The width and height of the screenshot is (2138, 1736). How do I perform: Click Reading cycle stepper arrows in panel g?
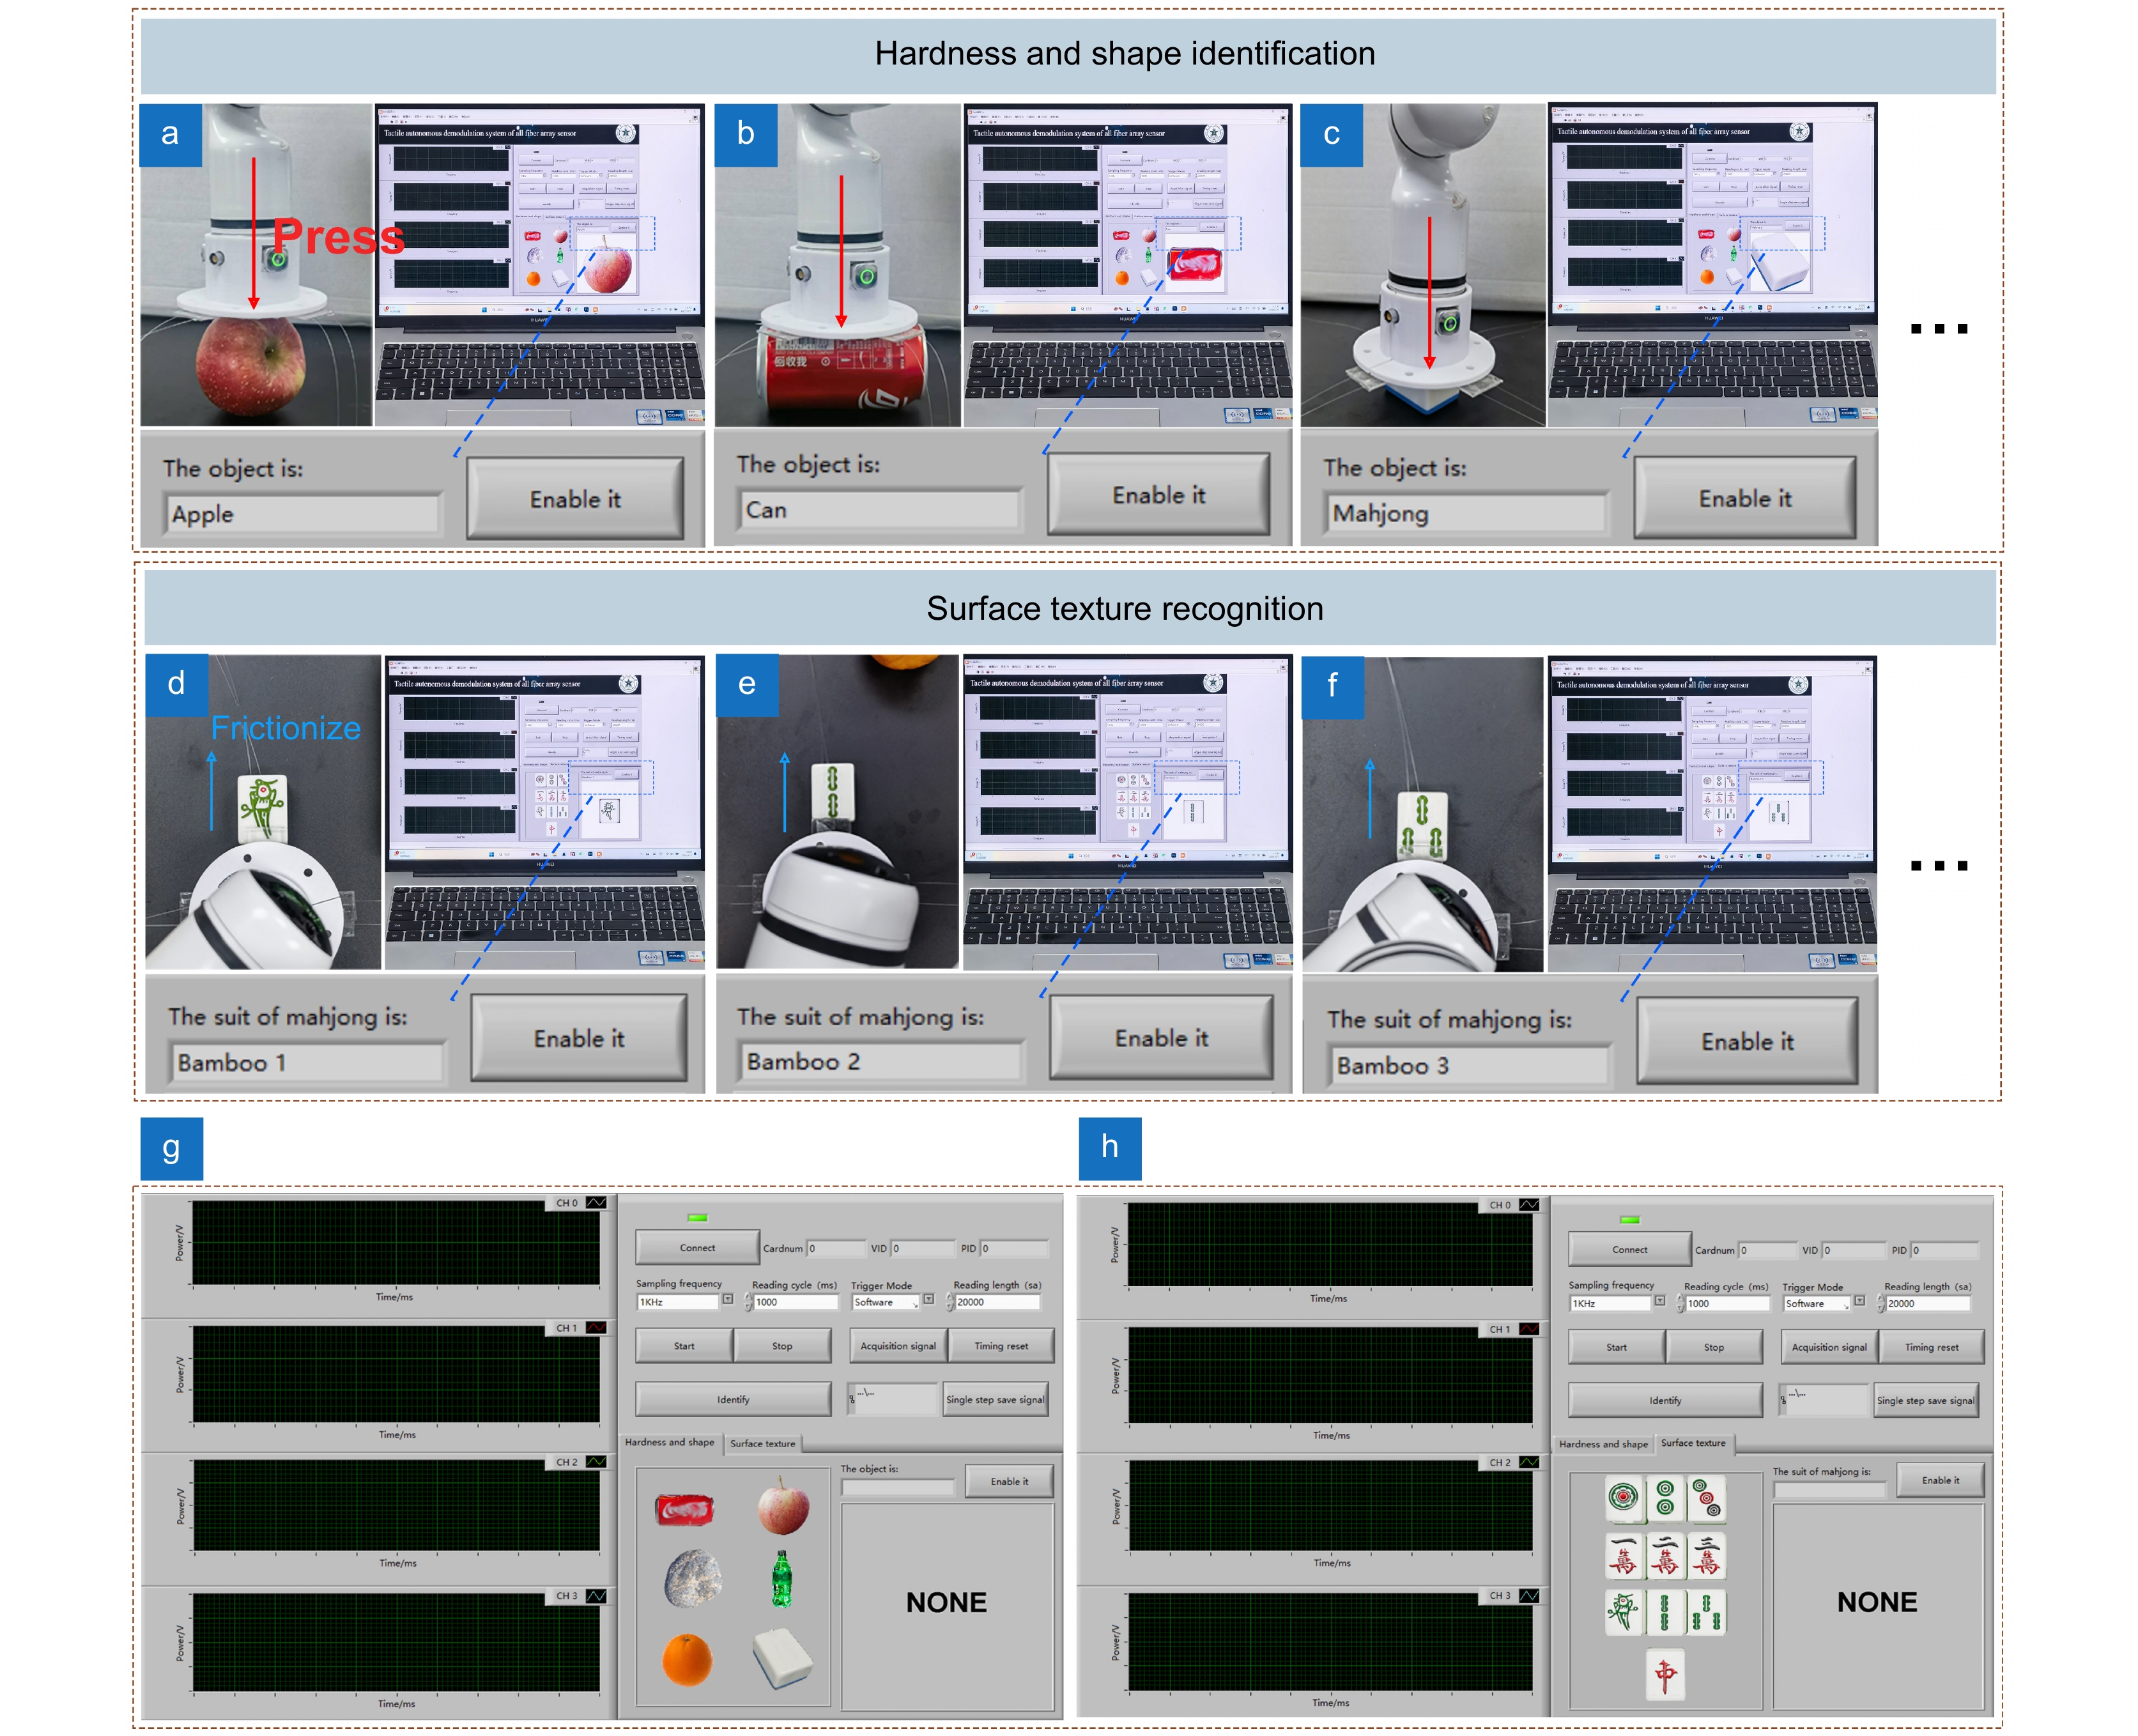[748, 1302]
